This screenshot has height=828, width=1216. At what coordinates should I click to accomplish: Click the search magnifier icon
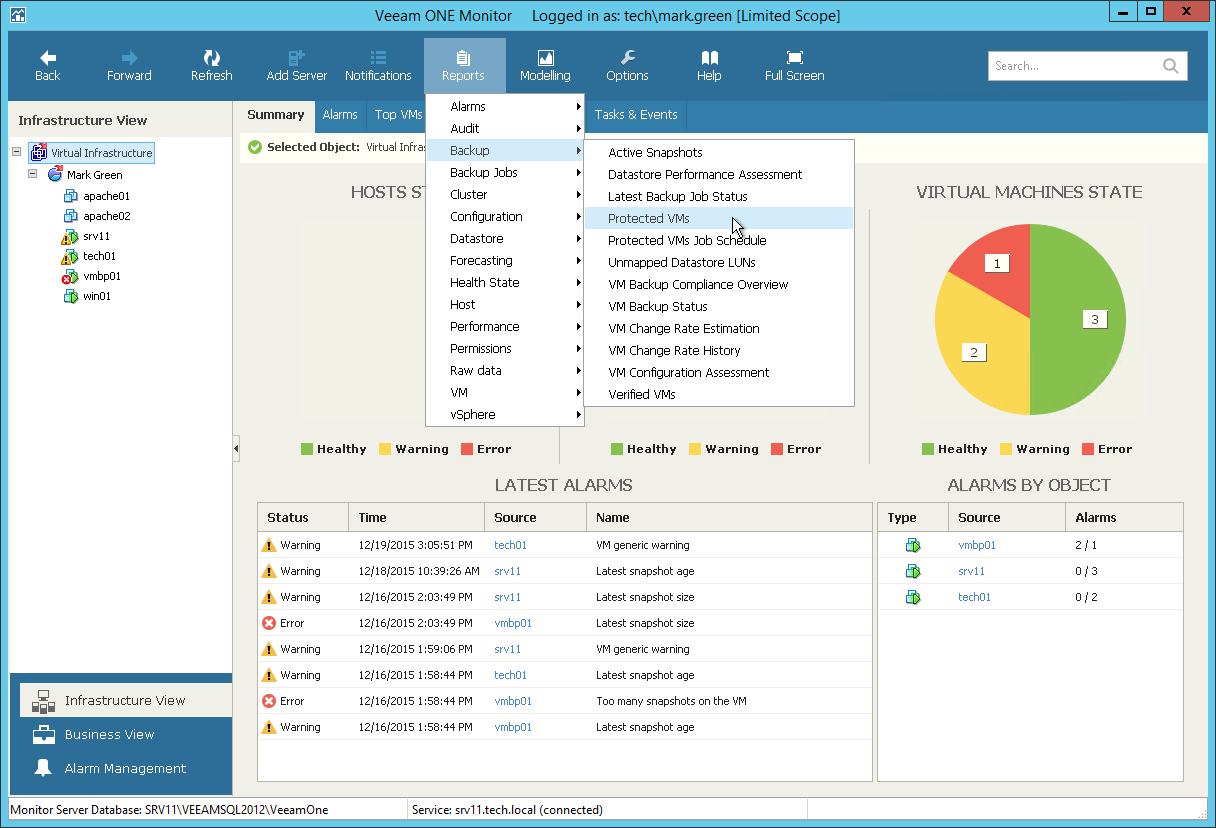[x=1171, y=66]
